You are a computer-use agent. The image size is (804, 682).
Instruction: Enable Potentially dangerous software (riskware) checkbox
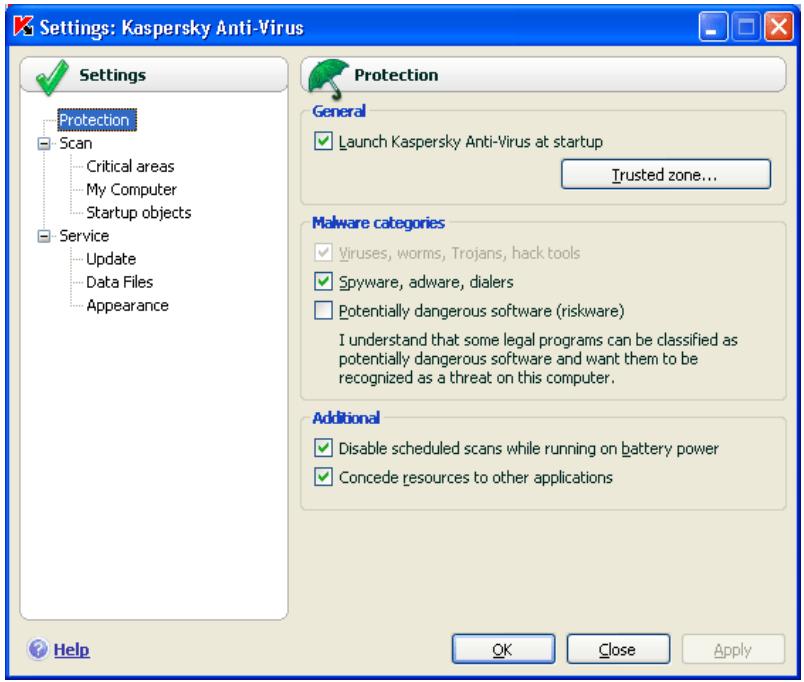click(x=323, y=310)
